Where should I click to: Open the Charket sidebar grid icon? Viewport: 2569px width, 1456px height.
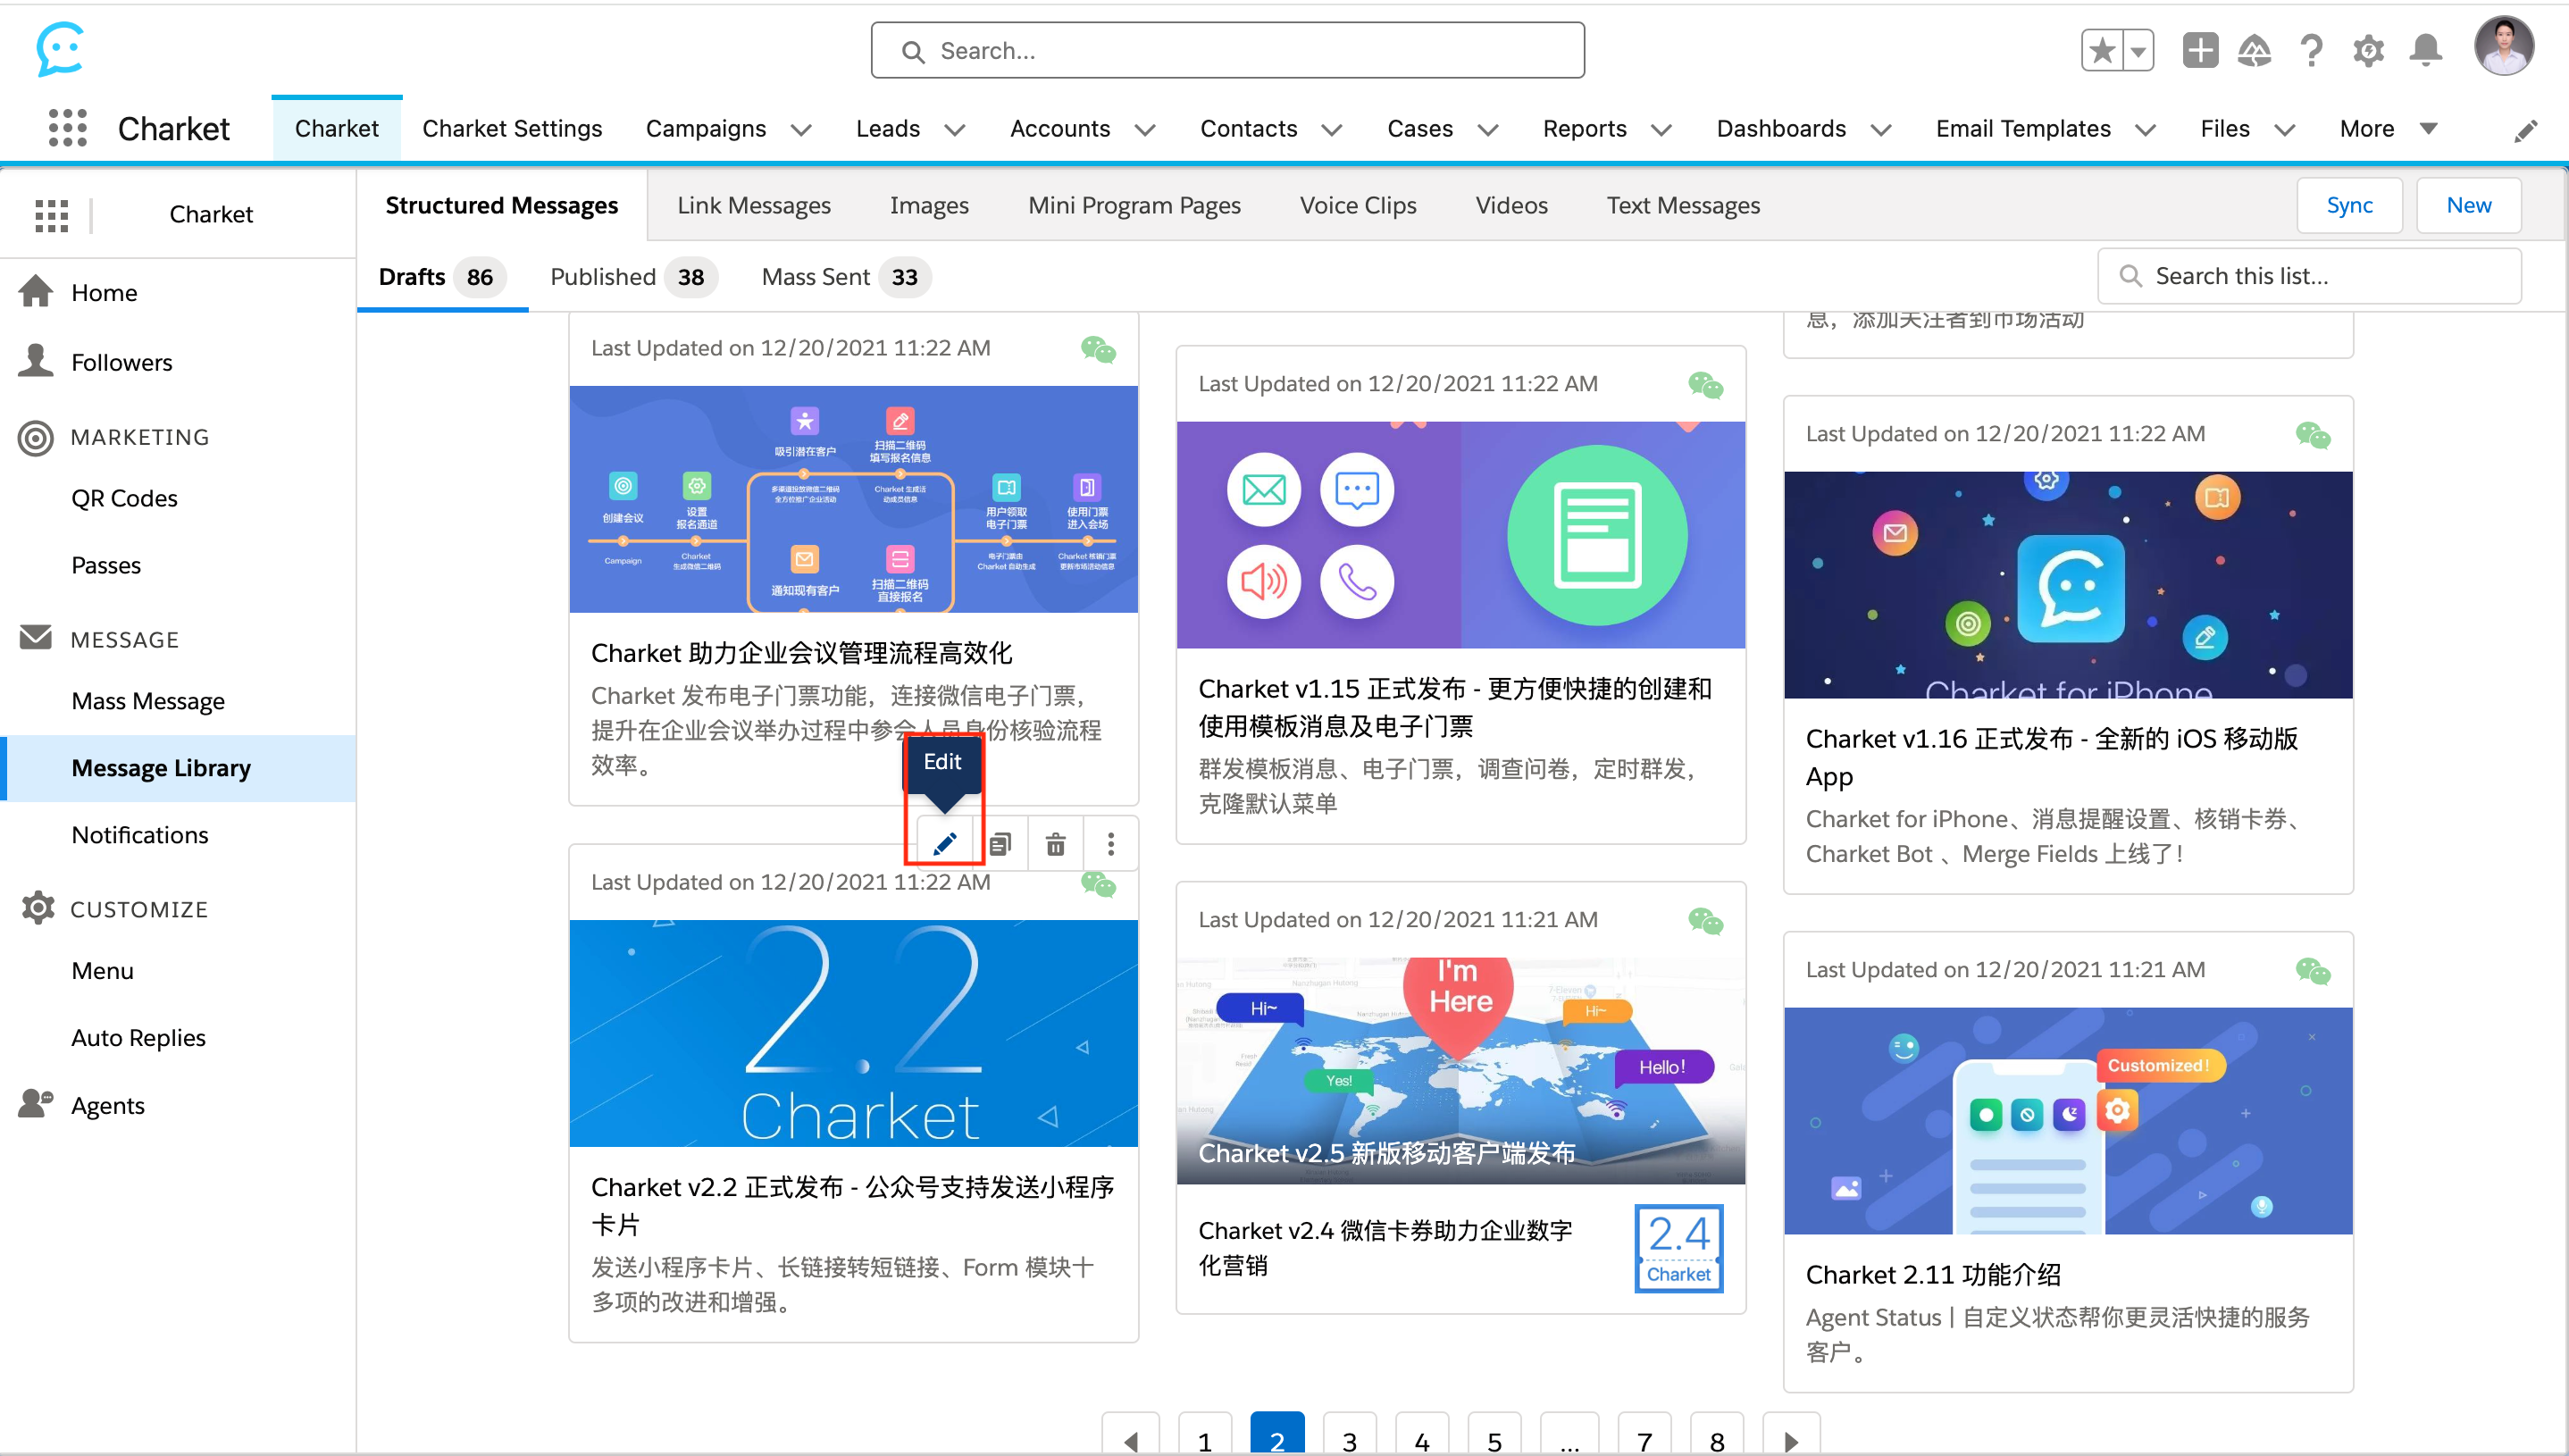point(51,214)
